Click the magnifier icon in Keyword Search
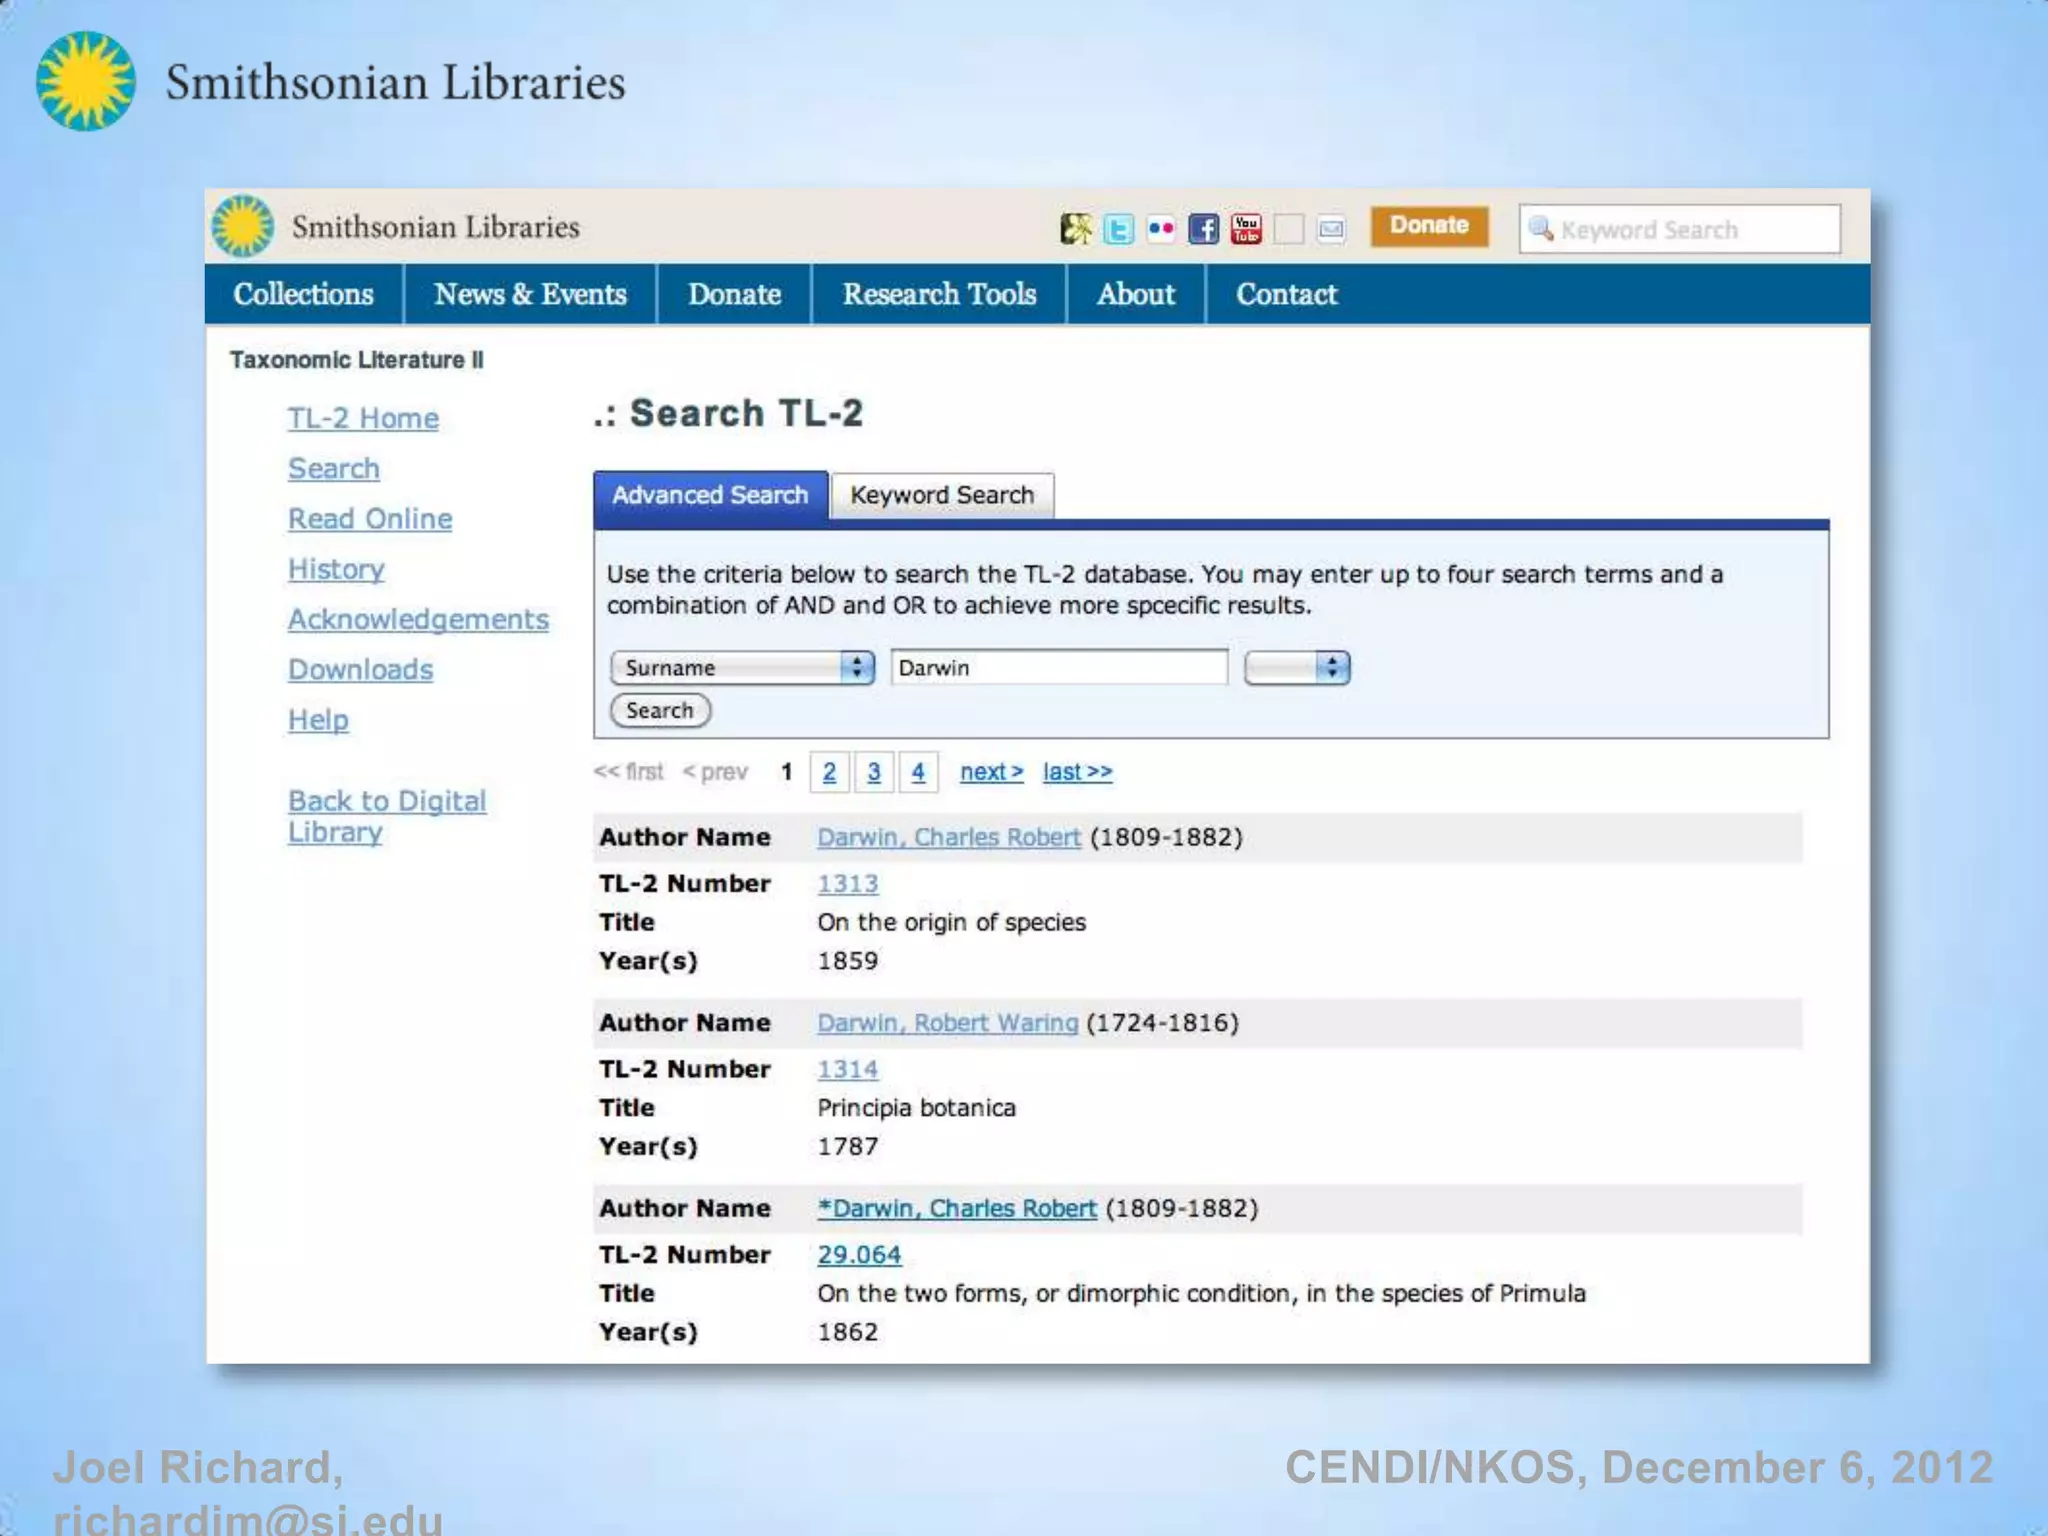 pos(1541,229)
